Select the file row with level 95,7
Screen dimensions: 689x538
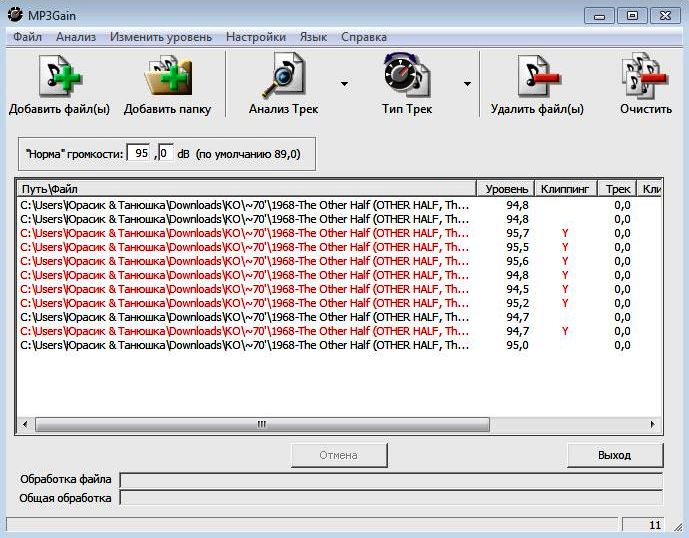click(x=245, y=233)
